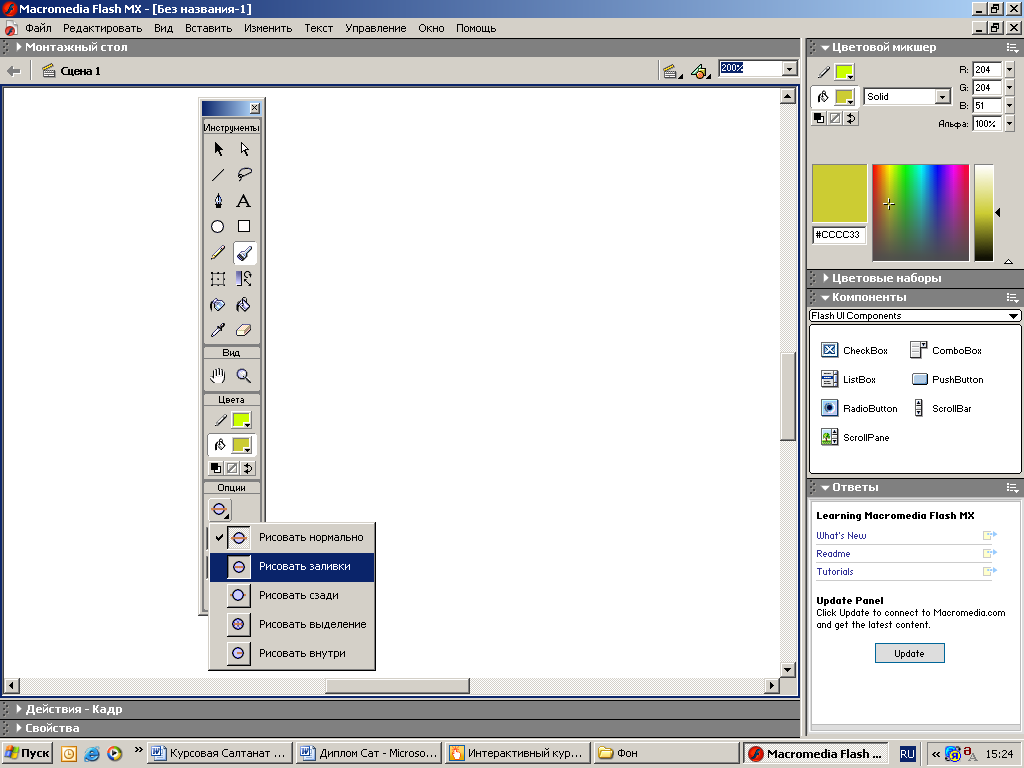Click the Update button
1024x768 pixels.
909,653
